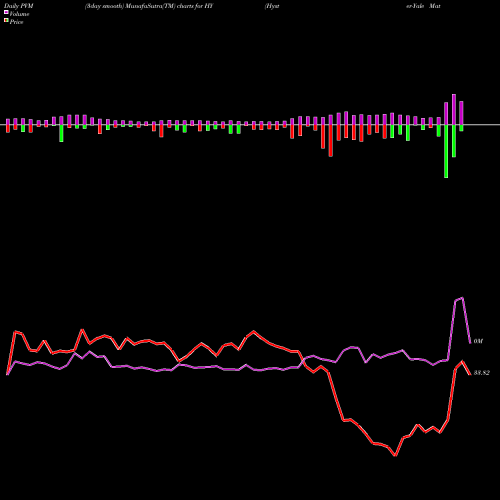This screenshot has height=500, width=500.
Task: Click the tallest purple volume bar
Action: [454, 110]
